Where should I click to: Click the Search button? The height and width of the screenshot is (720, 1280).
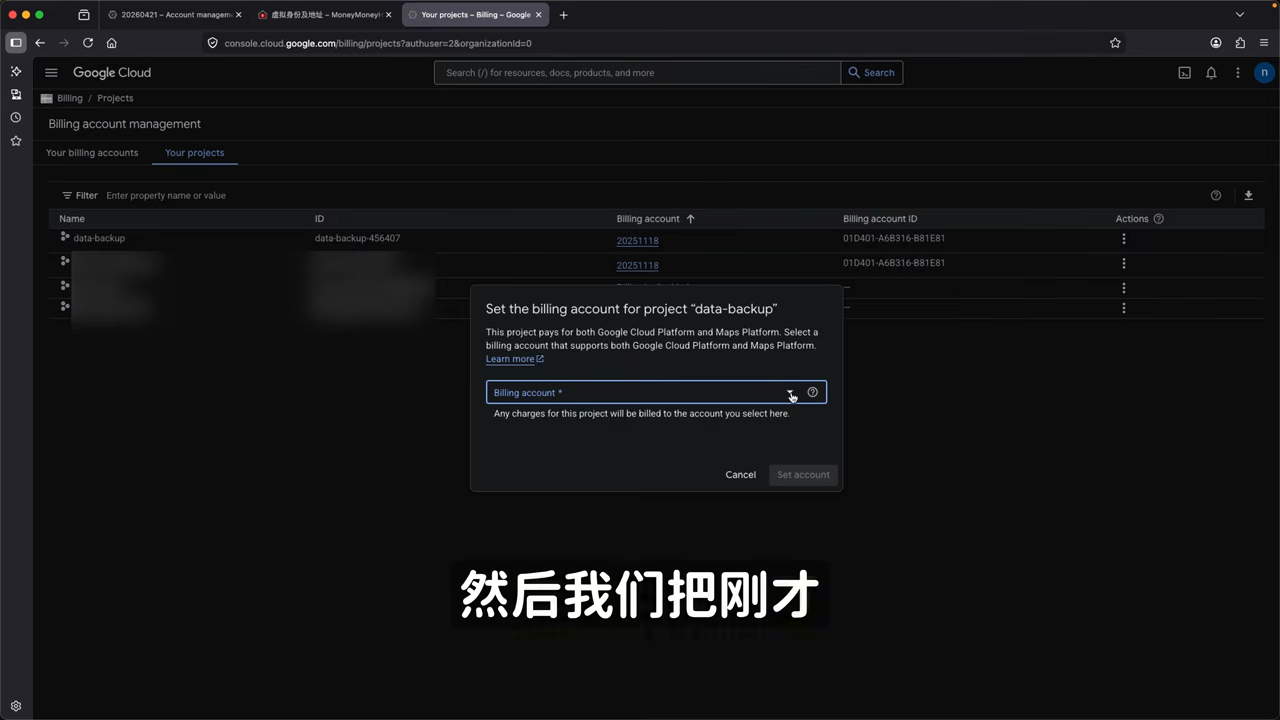pyautogui.click(x=872, y=73)
